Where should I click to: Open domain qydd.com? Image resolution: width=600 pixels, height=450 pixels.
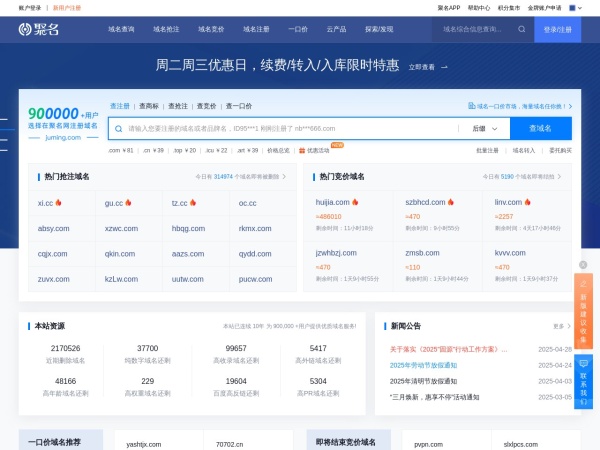click(x=255, y=254)
